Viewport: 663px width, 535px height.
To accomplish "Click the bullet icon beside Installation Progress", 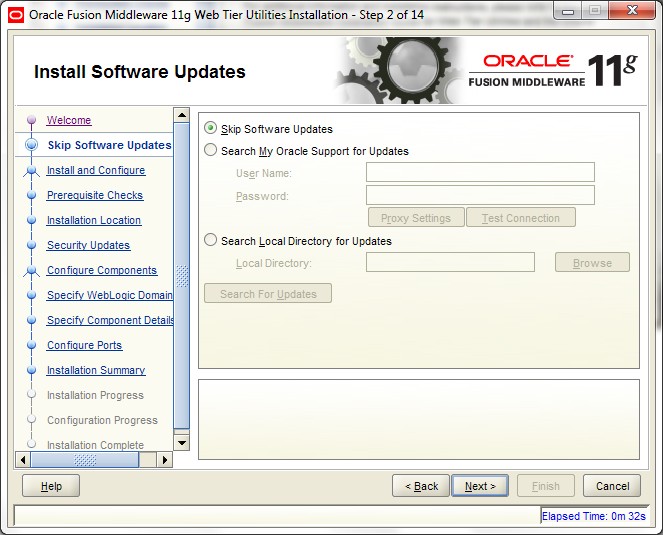I will (31, 394).
